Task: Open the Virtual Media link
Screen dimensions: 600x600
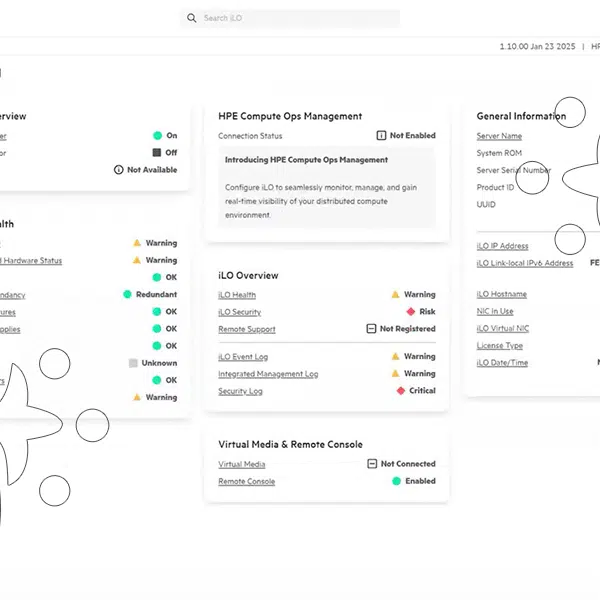Action: tap(241, 464)
